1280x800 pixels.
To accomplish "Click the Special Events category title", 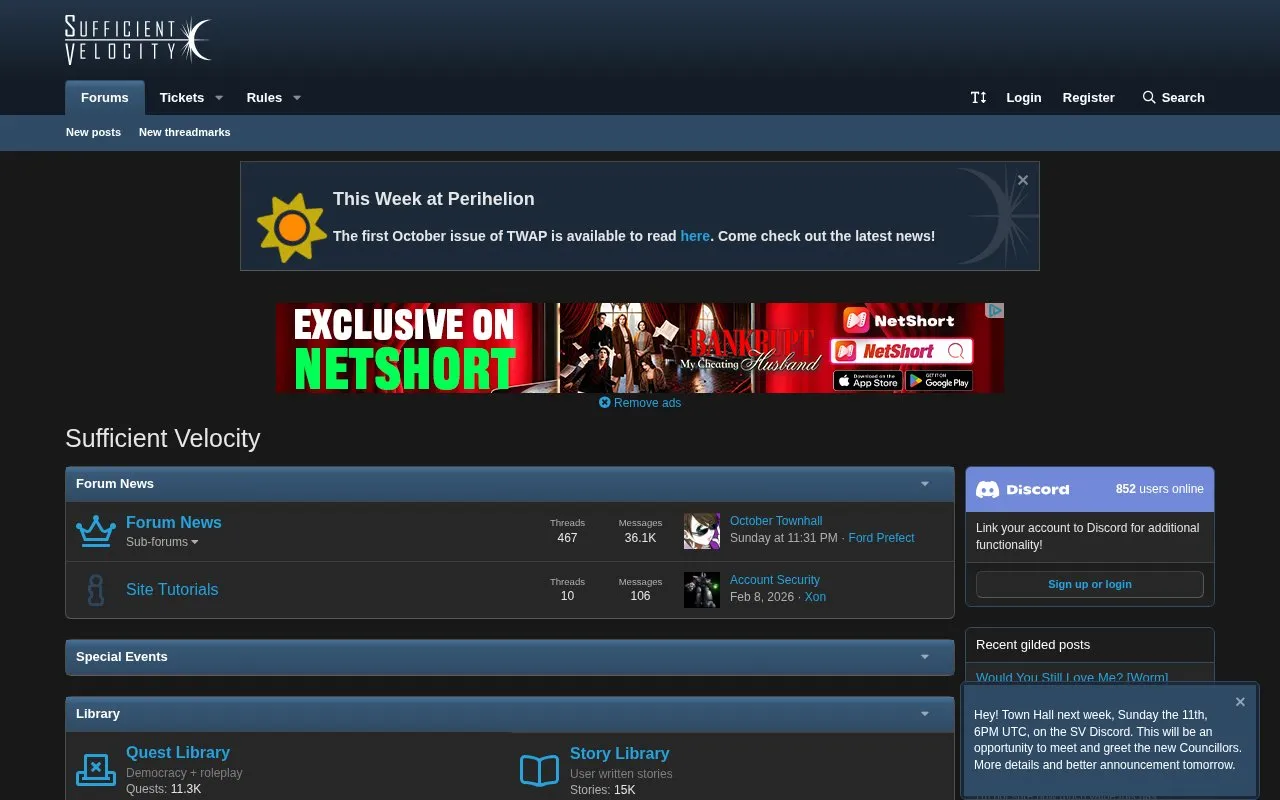I will (122, 657).
